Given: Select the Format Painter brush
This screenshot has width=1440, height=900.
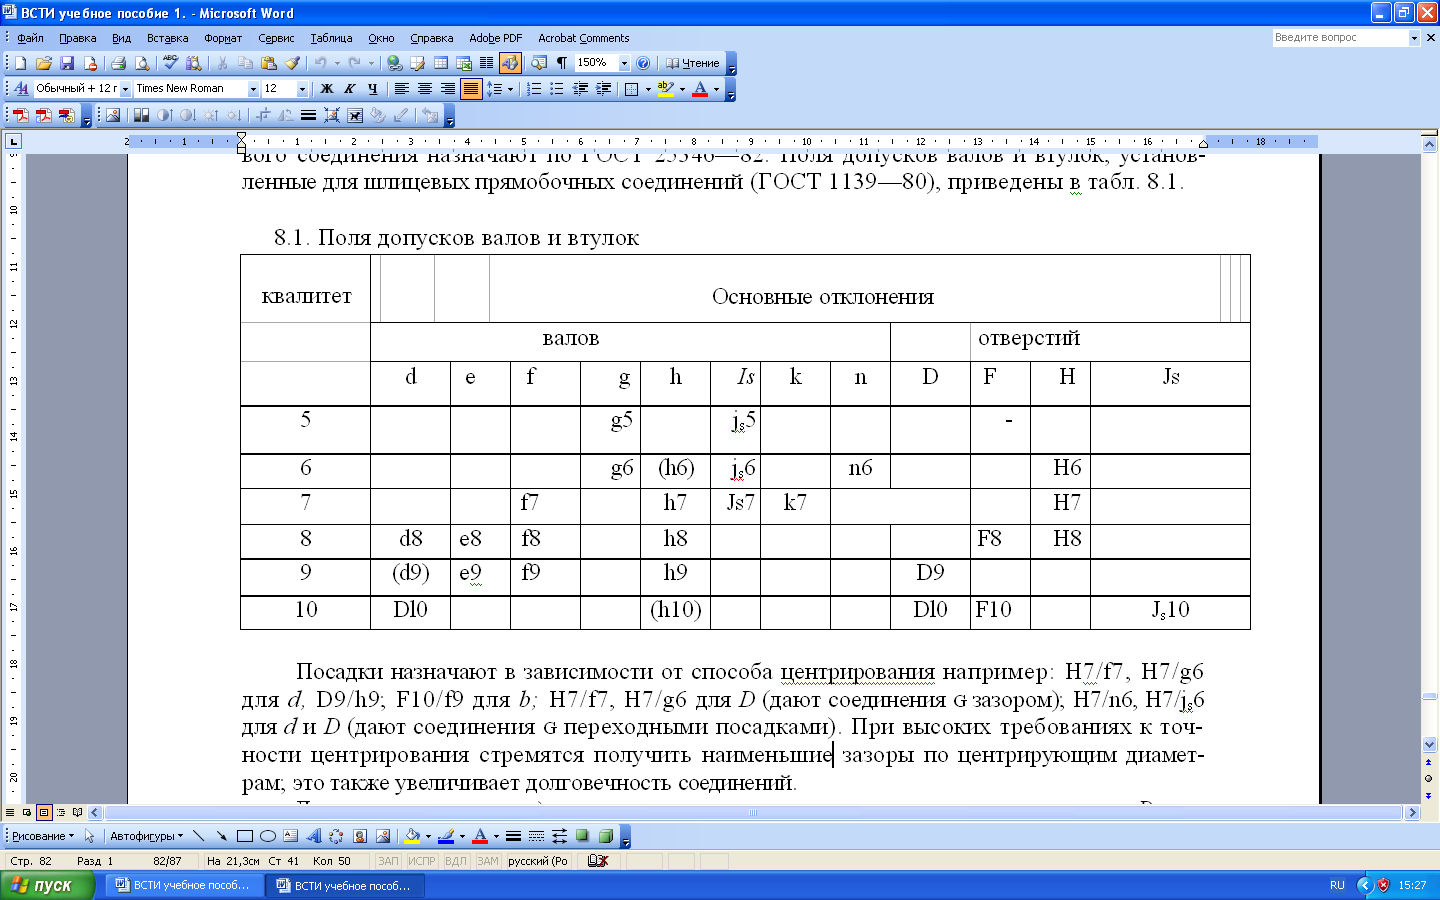Looking at the screenshot, I should tap(292, 63).
